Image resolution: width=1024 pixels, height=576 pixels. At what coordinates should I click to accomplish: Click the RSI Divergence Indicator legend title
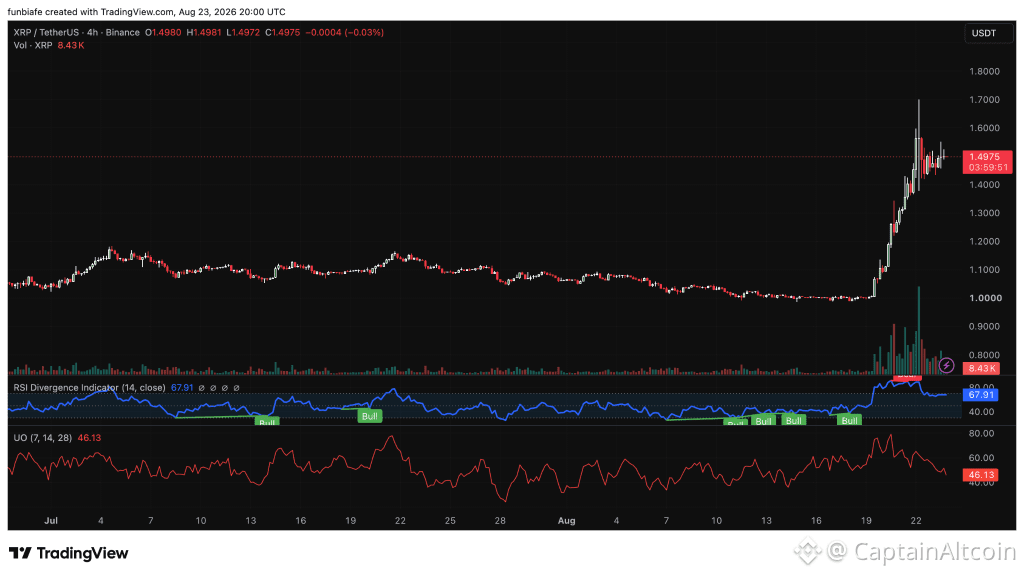coord(89,387)
